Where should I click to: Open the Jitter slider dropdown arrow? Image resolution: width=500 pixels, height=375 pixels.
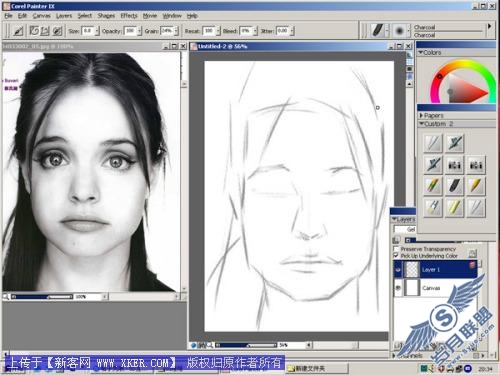click(292, 31)
